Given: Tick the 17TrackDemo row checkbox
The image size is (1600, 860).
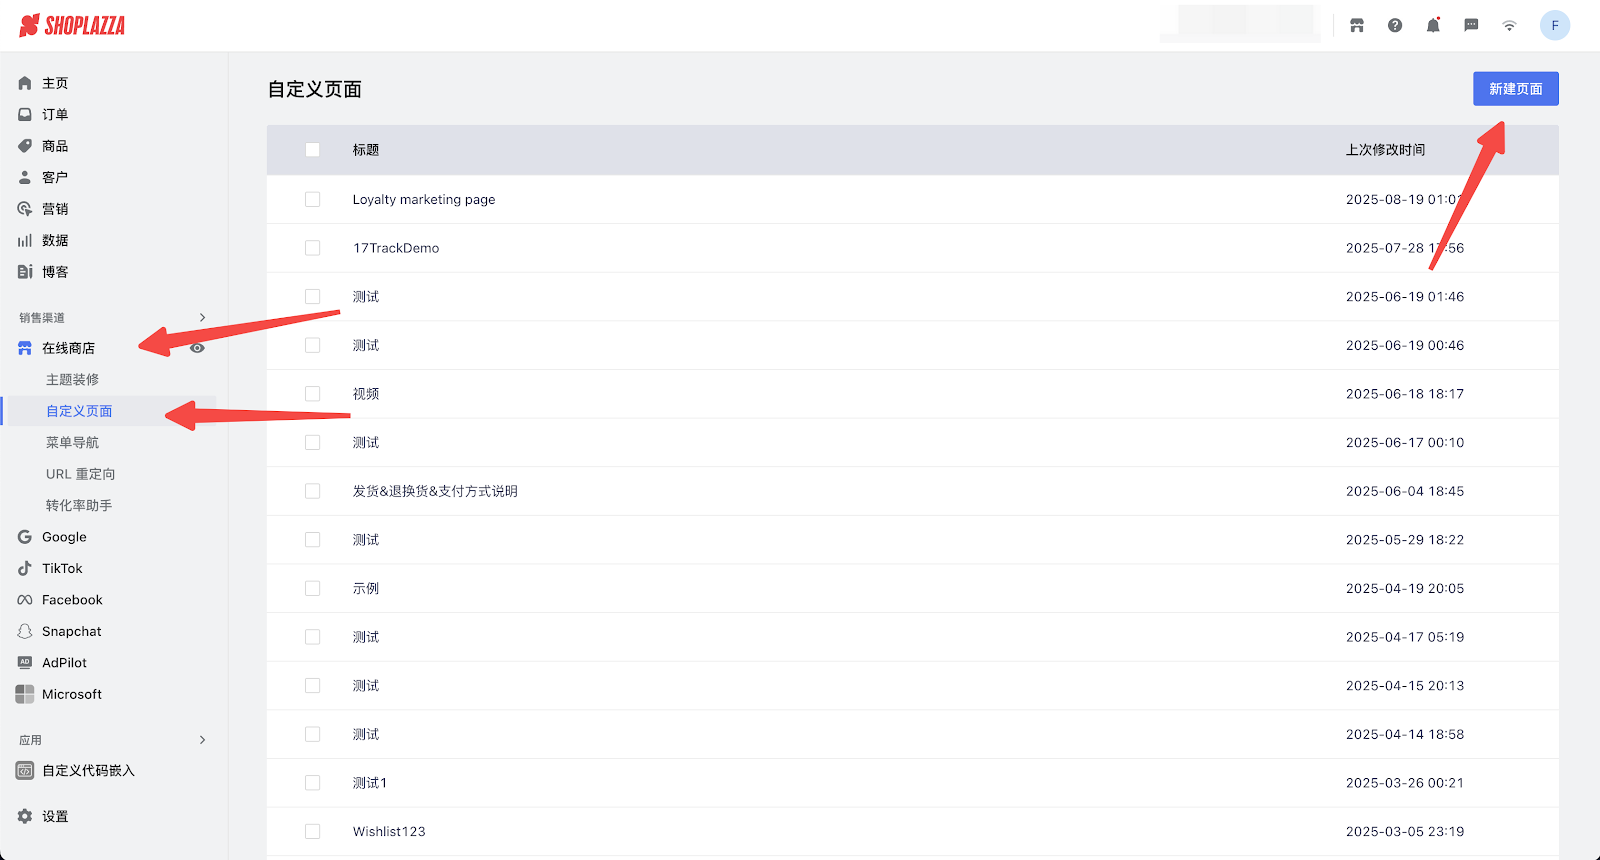Looking at the screenshot, I should point(313,248).
